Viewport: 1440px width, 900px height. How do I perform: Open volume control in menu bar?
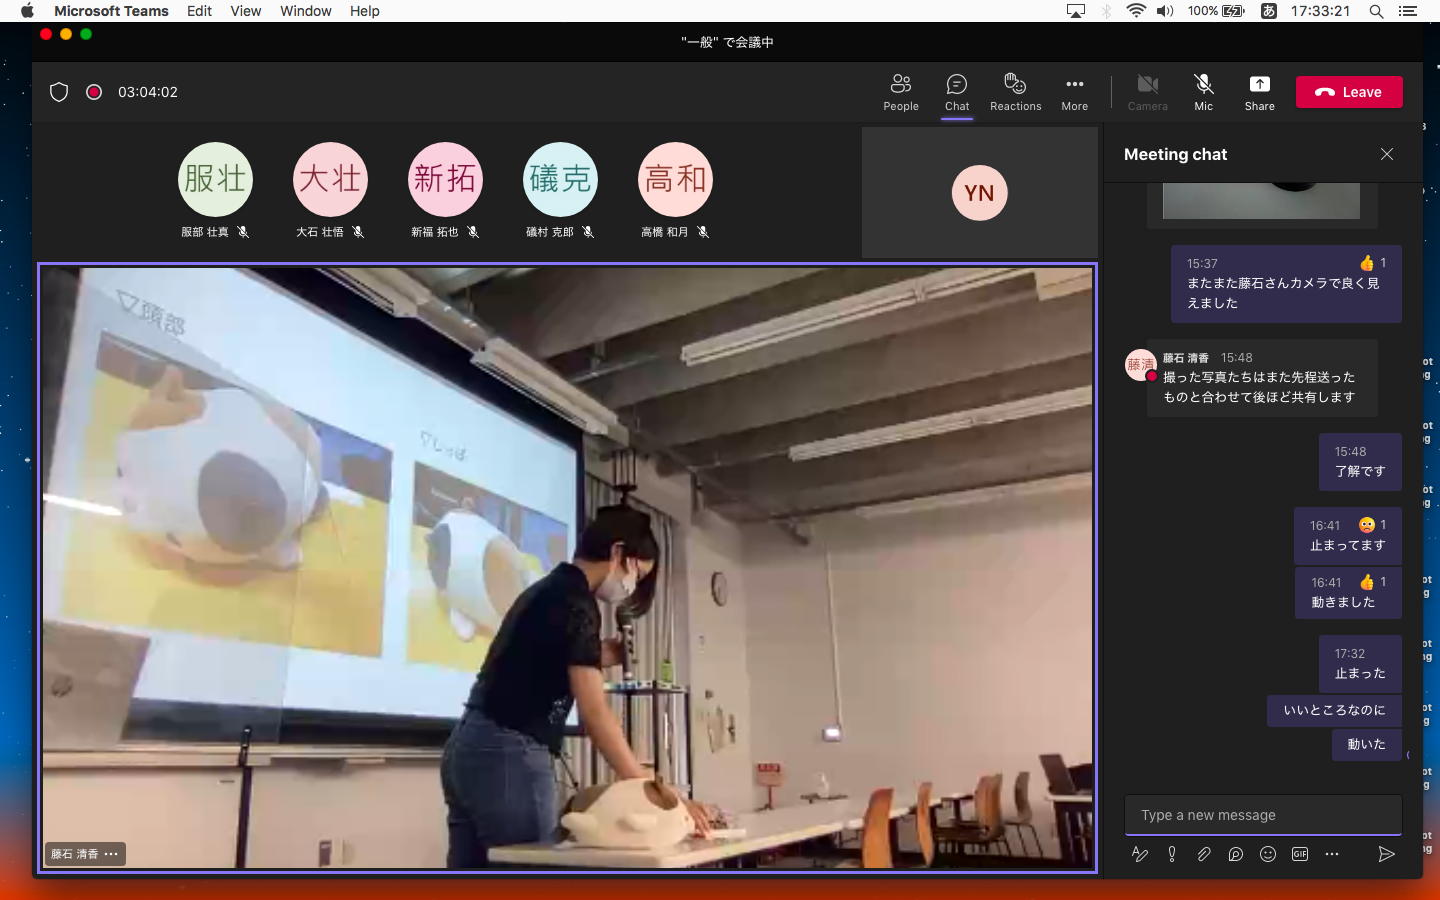point(1165,11)
